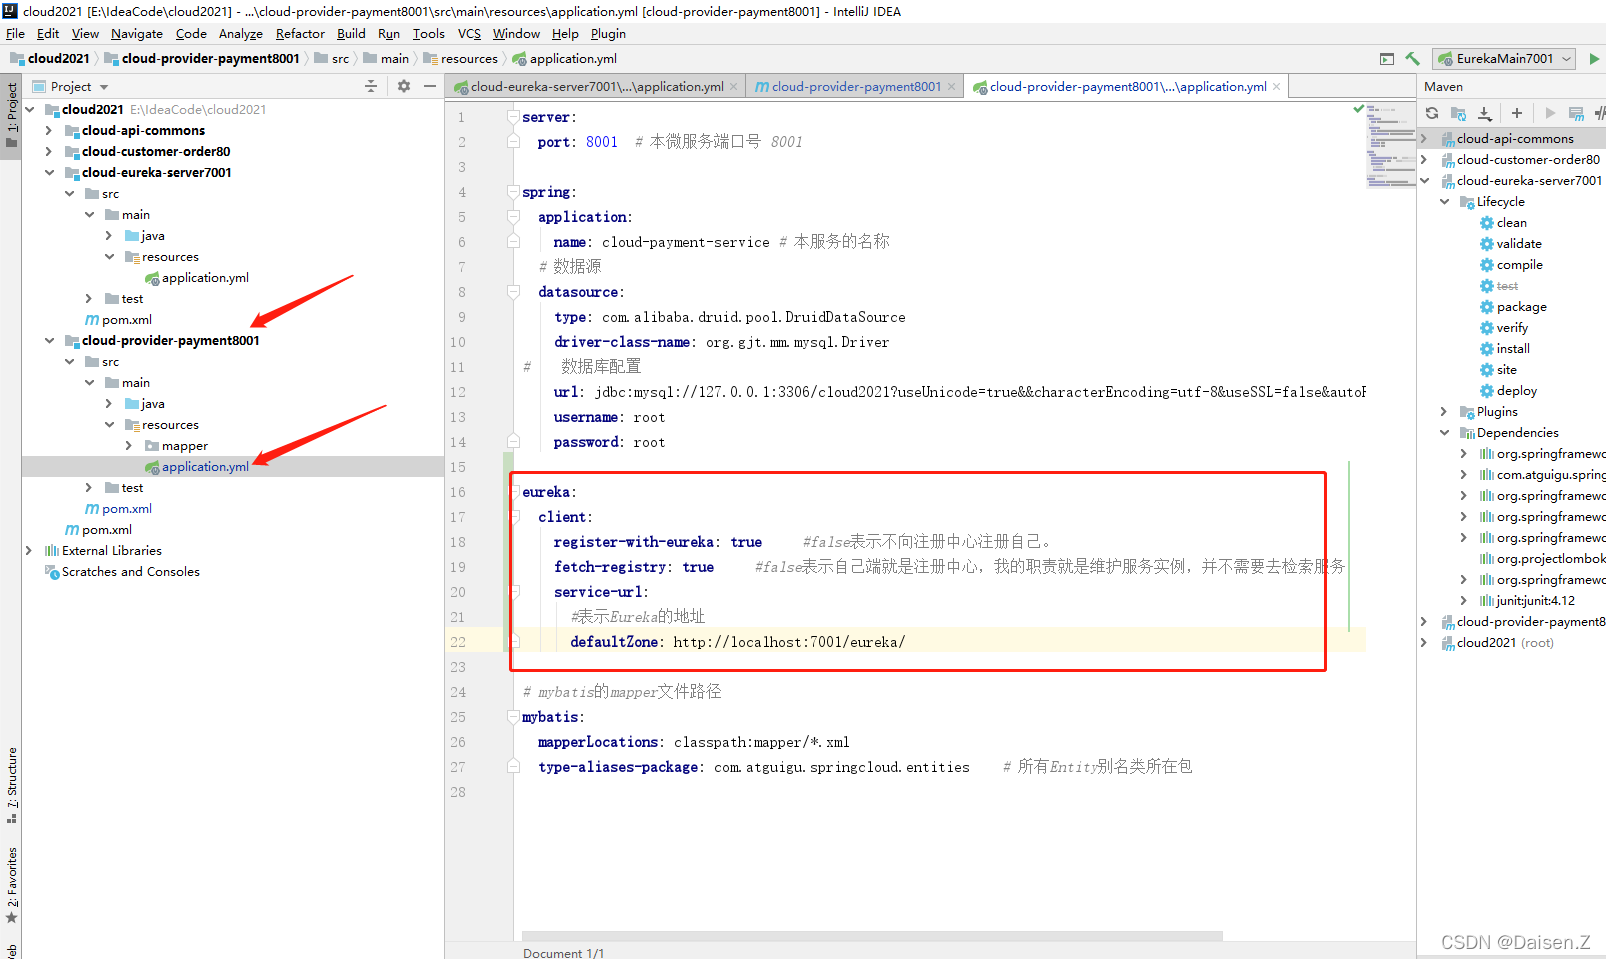1606x959 pixels.
Task: Close the cloud-provider-payment8001 application.yml tab
Action: (x=1276, y=87)
